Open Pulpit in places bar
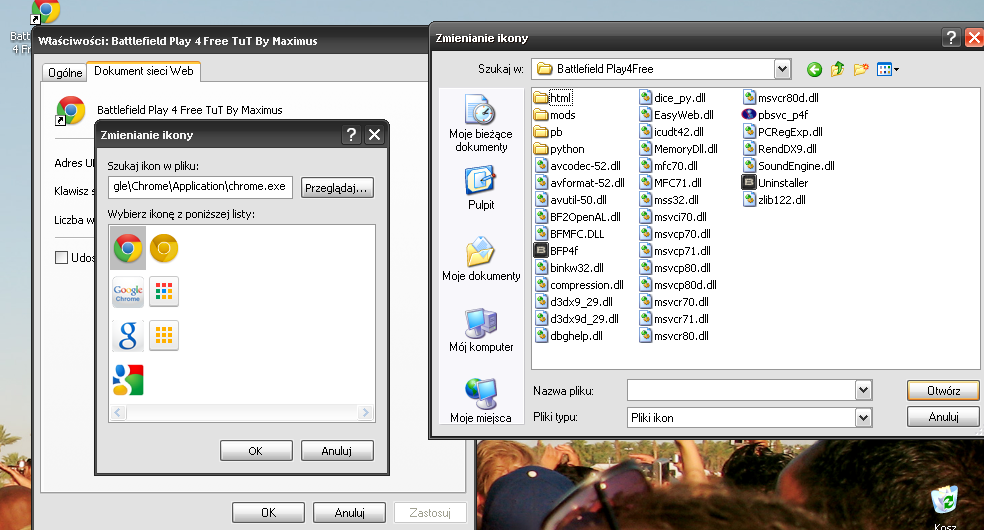Viewport: 984px width, 530px height. click(x=481, y=188)
